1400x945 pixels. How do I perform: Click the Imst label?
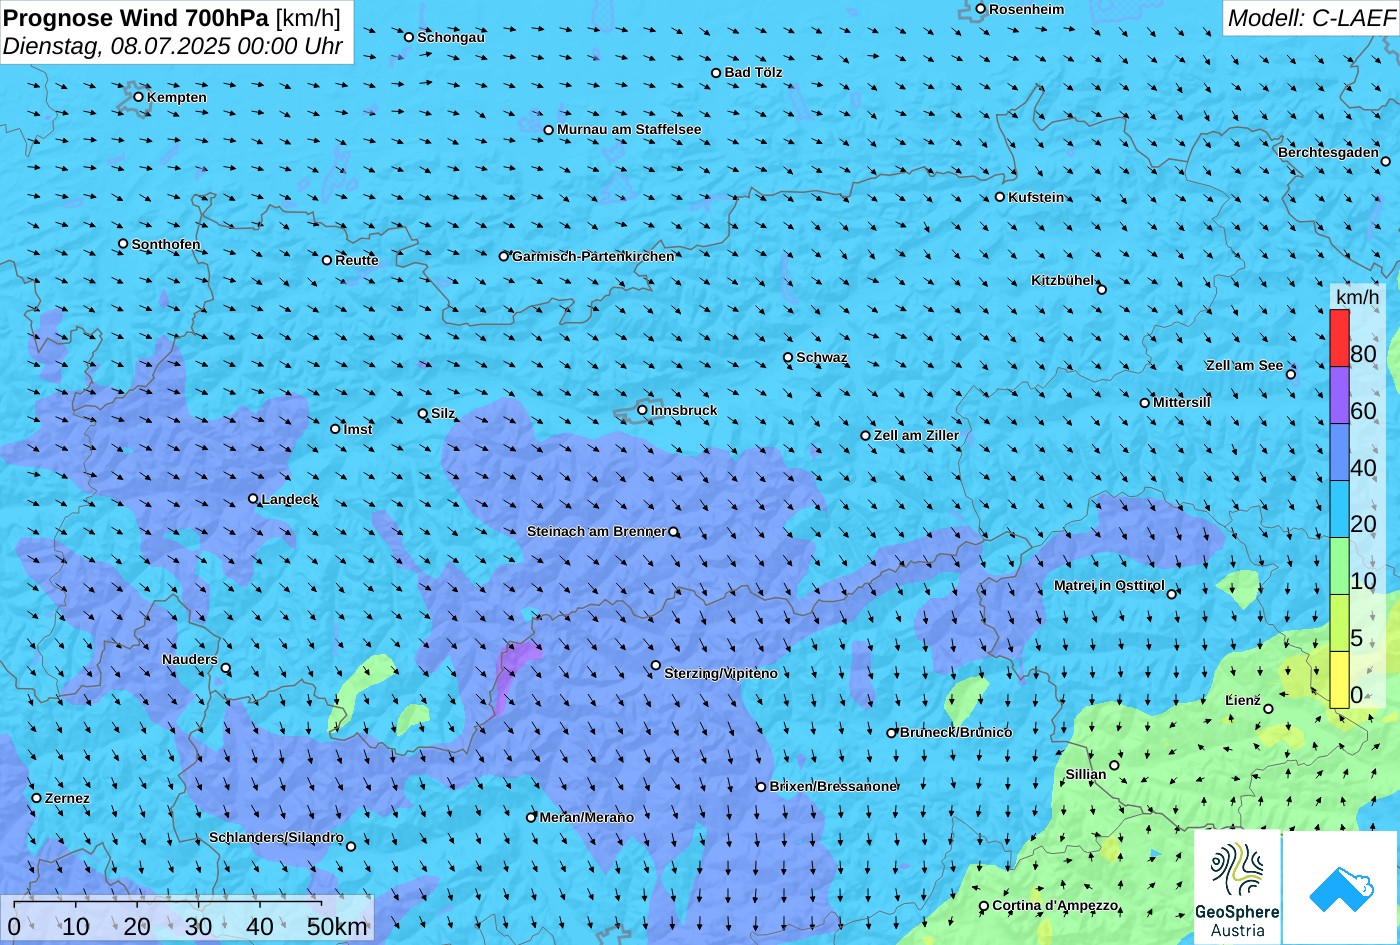(x=358, y=429)
